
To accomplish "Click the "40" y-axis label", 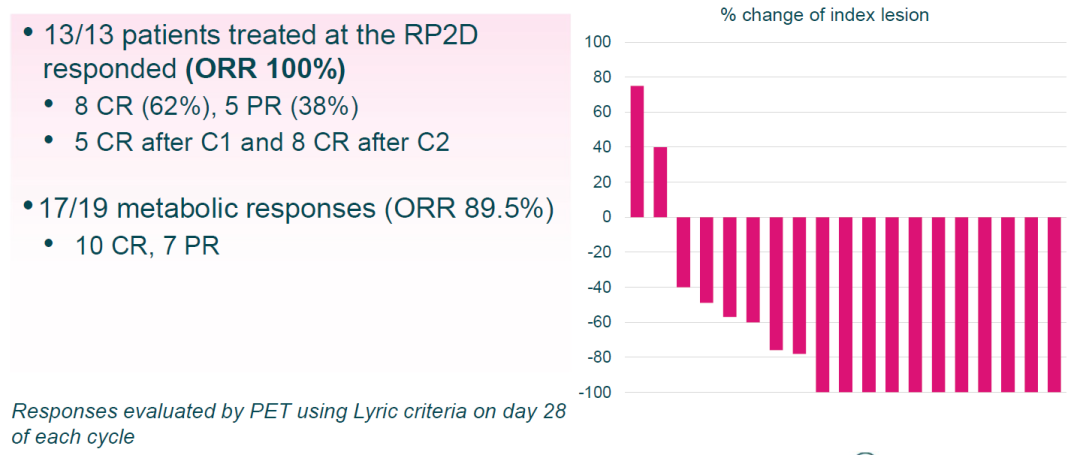I will [x=602, y=148].
